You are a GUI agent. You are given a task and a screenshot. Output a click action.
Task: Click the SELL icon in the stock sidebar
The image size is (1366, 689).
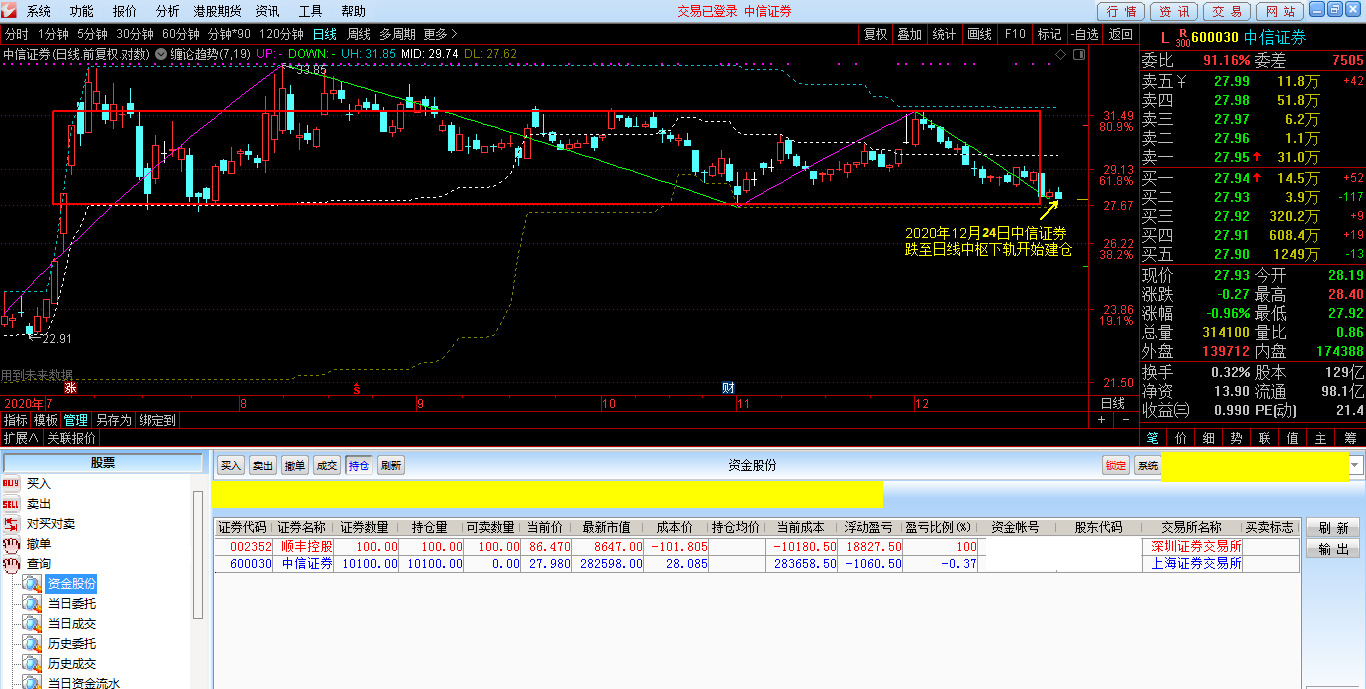[x=11, y=504]
